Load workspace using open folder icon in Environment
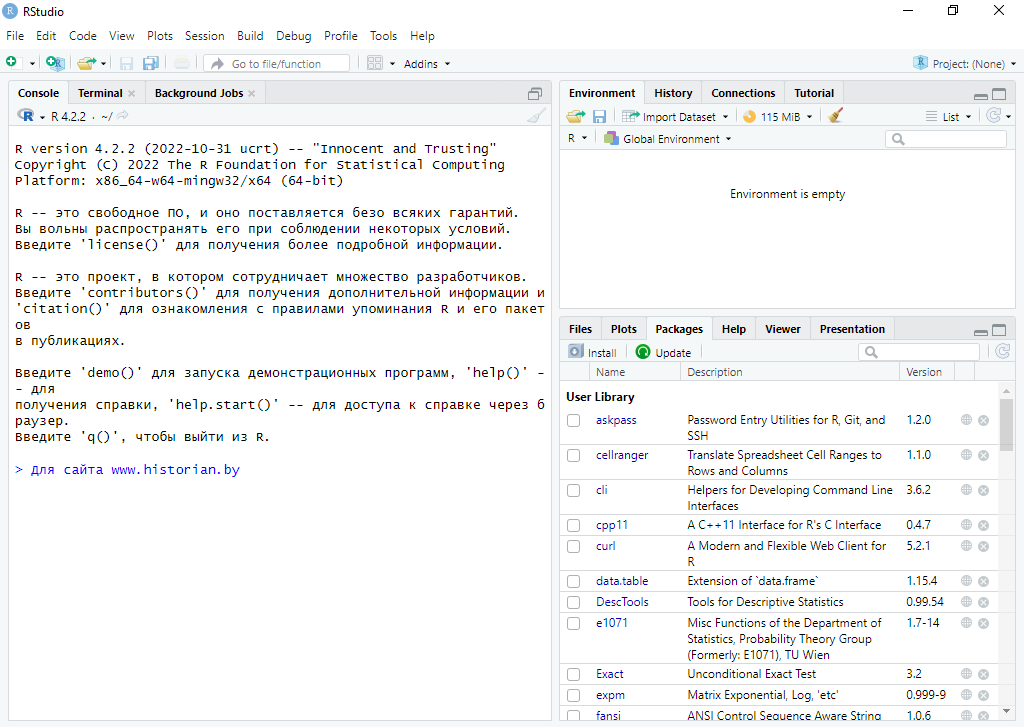1024x727 pixels. (576, 116)
